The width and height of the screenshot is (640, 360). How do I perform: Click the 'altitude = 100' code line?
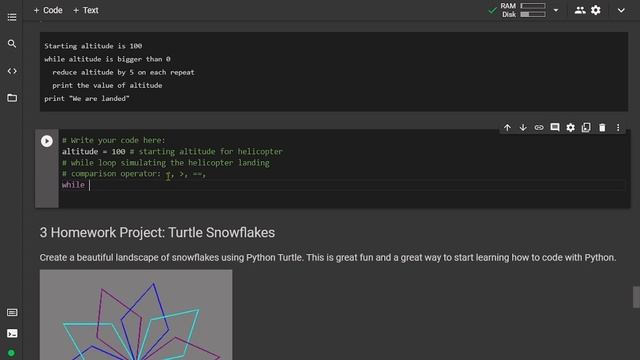click(172, 151)
